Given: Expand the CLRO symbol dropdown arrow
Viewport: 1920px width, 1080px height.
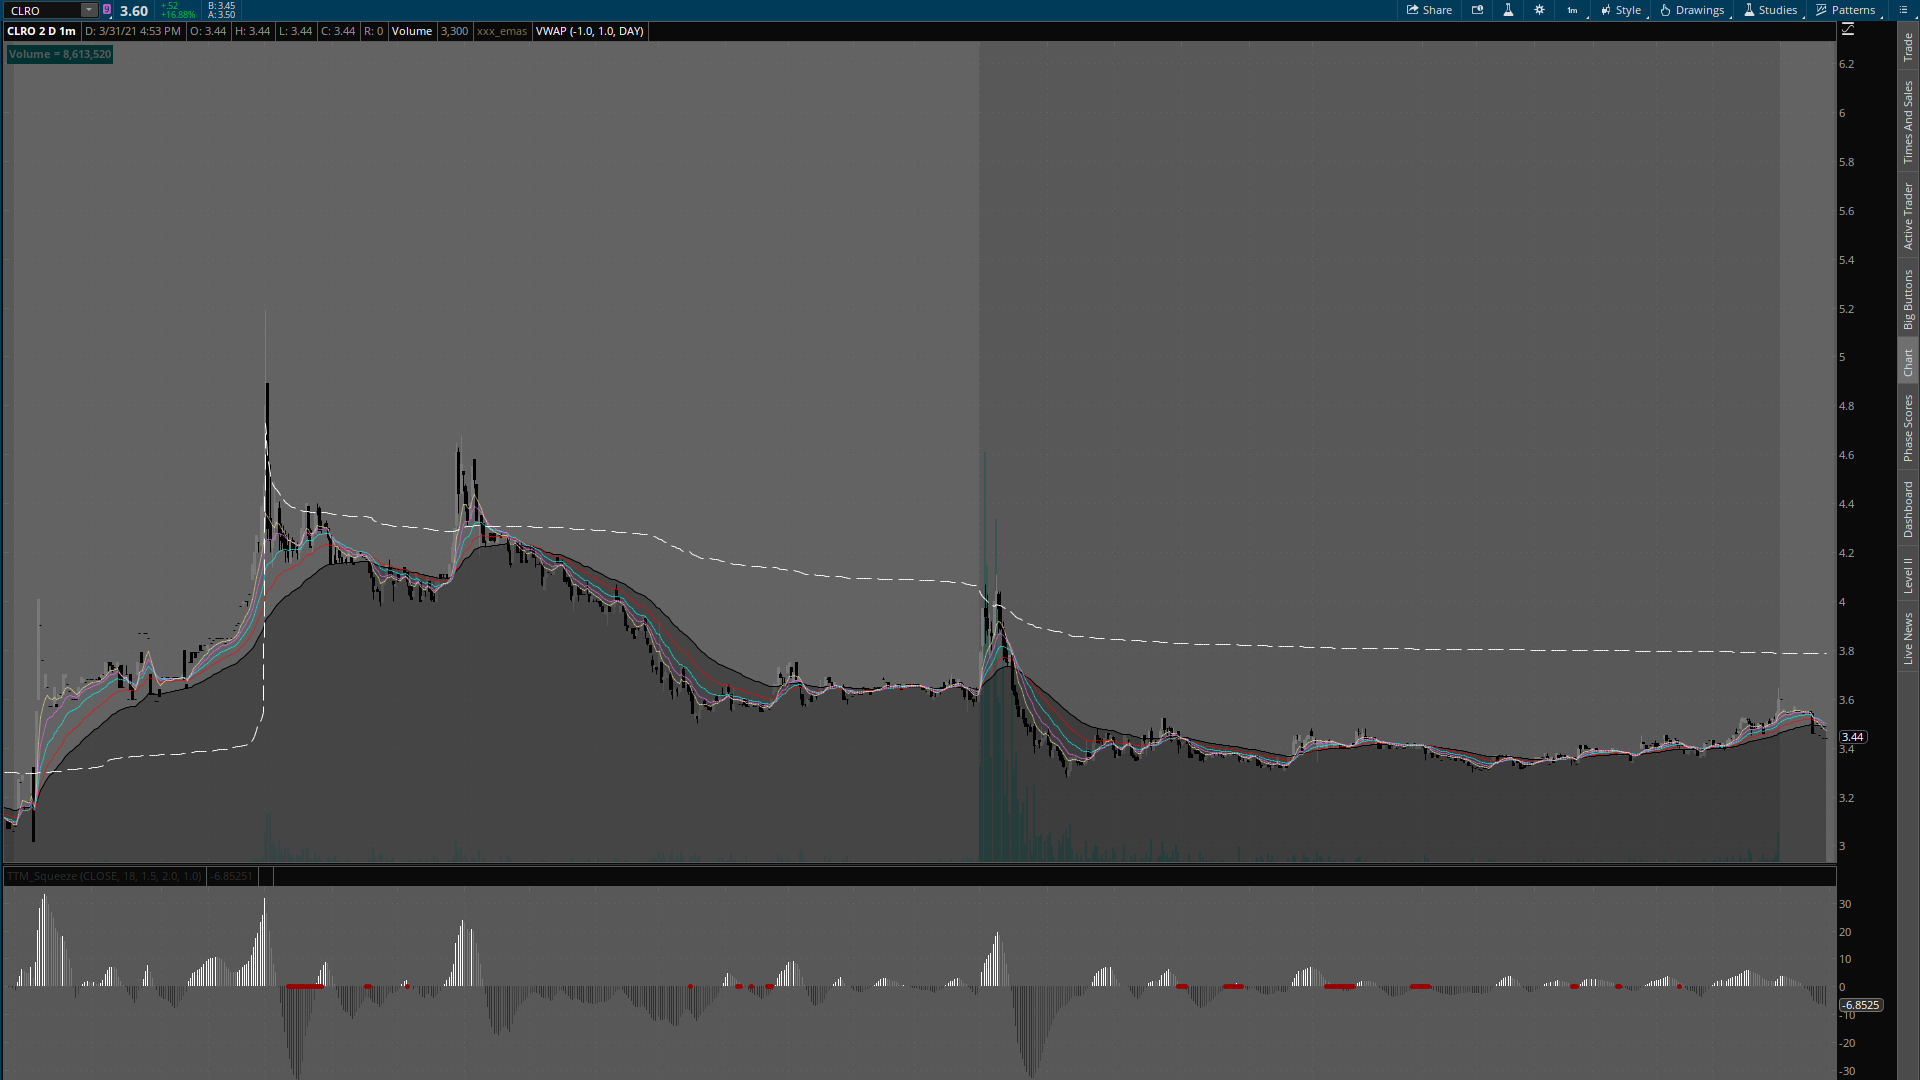Looking at the screenshot, I should click(89, 10).
